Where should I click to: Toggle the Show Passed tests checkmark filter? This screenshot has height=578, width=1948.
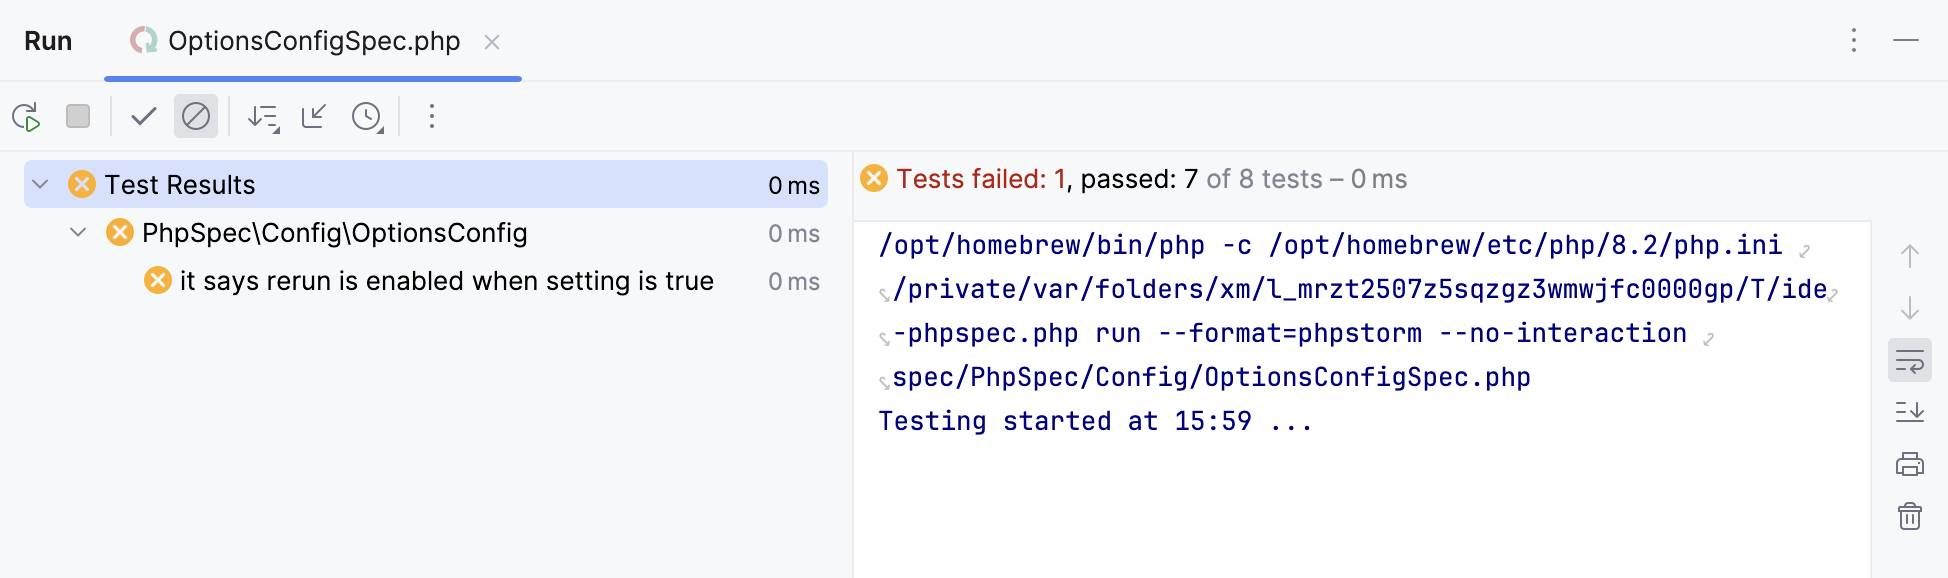pyautogui.click(x=143, y=116)
